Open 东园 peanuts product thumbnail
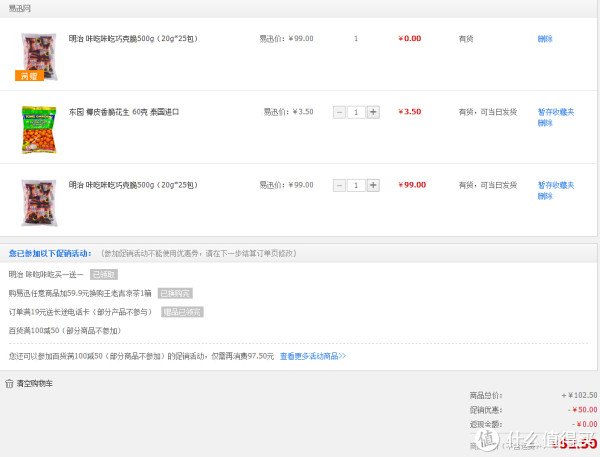The height and width of the screenshot is (457, 600). (x=39, y=130)
